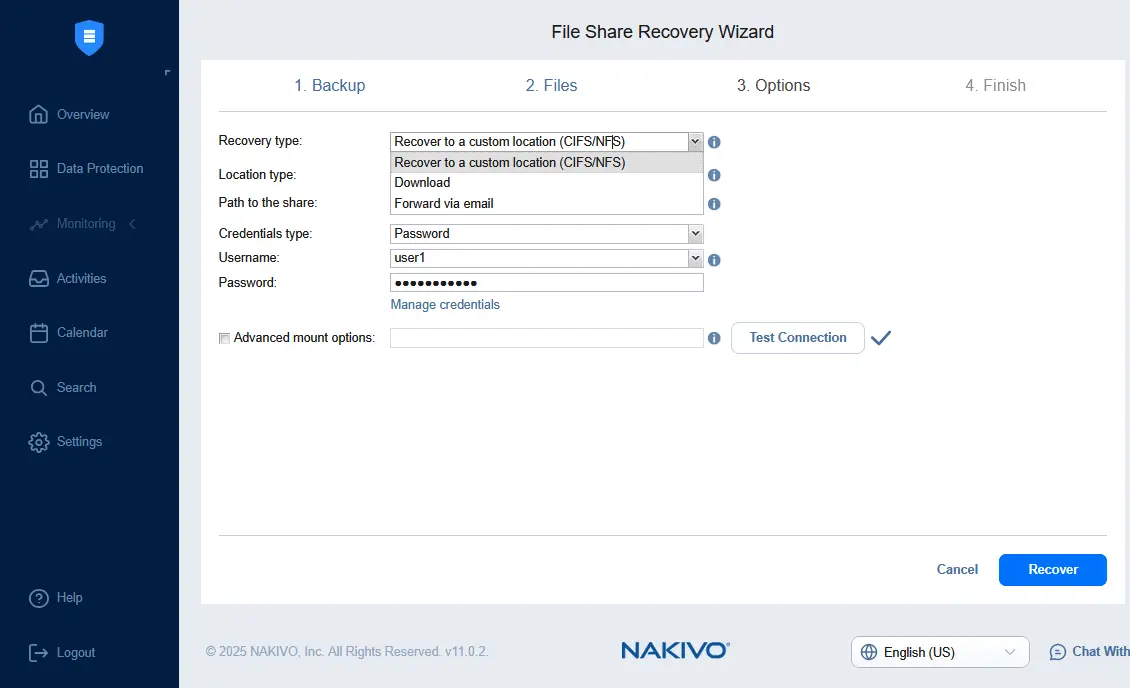Click the Help question mark icon

38,598
